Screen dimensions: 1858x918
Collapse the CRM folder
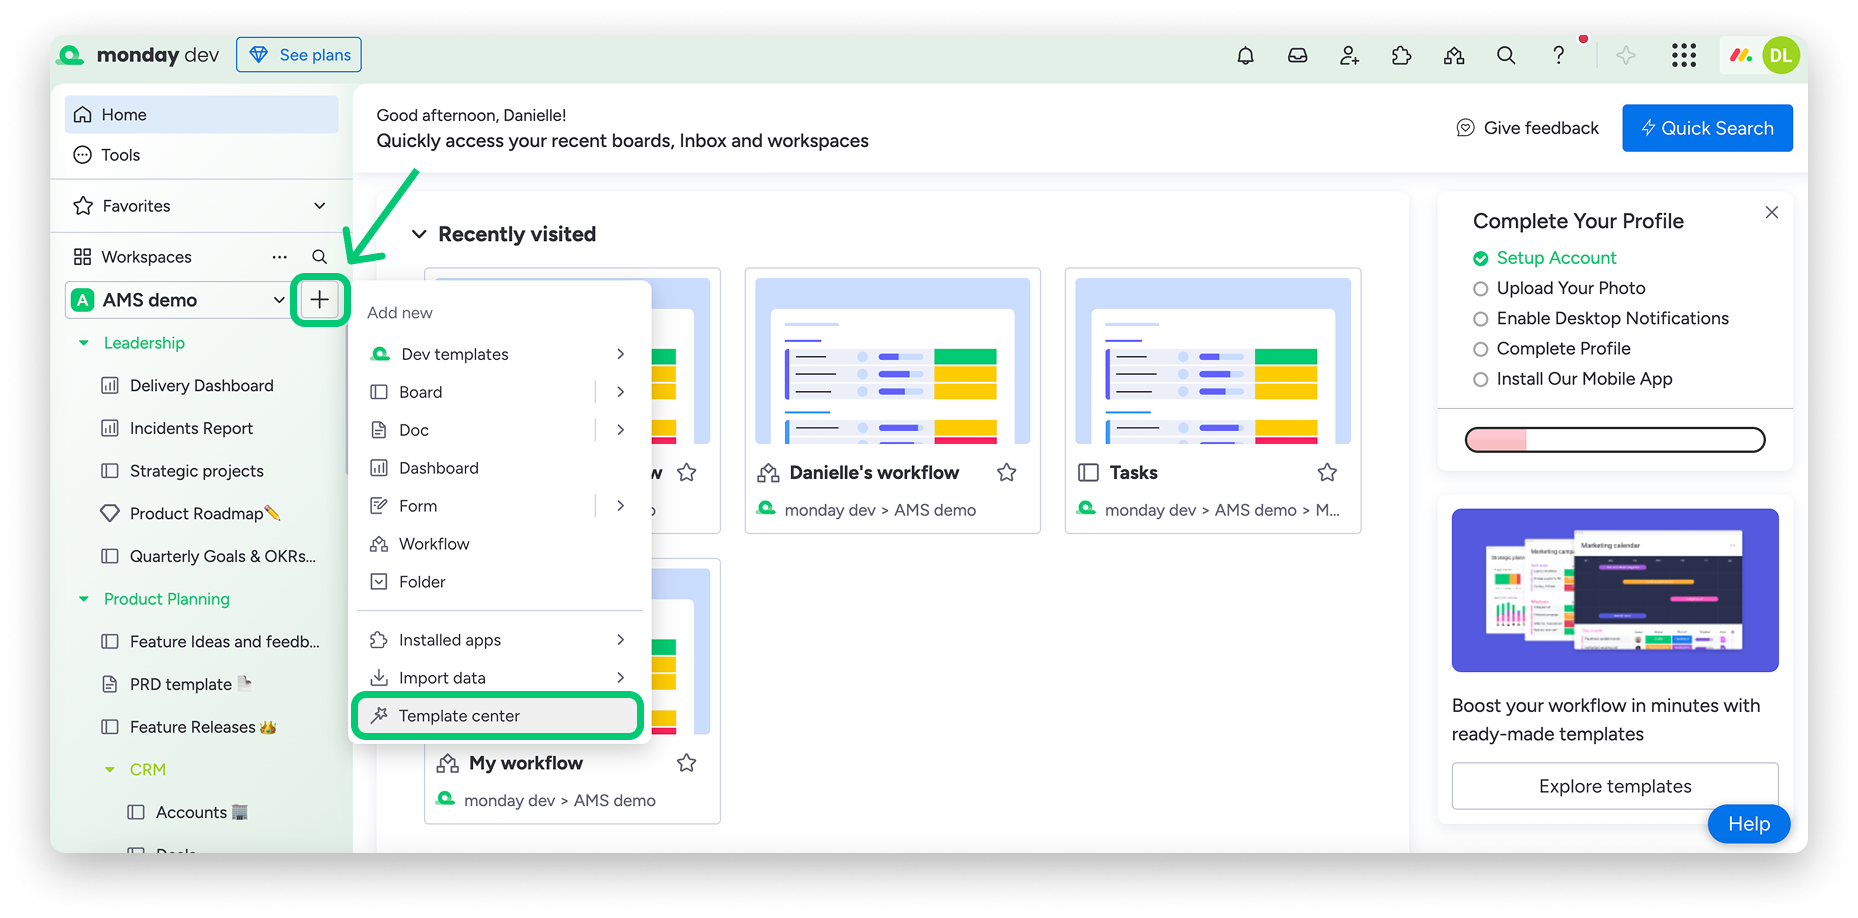point(110,770)
